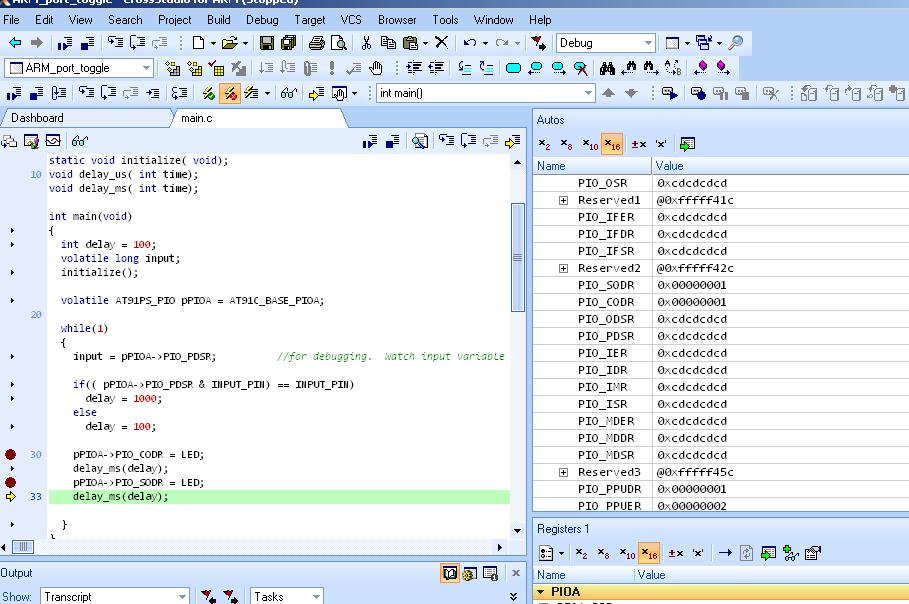
Task: Toggle binary display in Autos panel
Action: click(544, 144)
